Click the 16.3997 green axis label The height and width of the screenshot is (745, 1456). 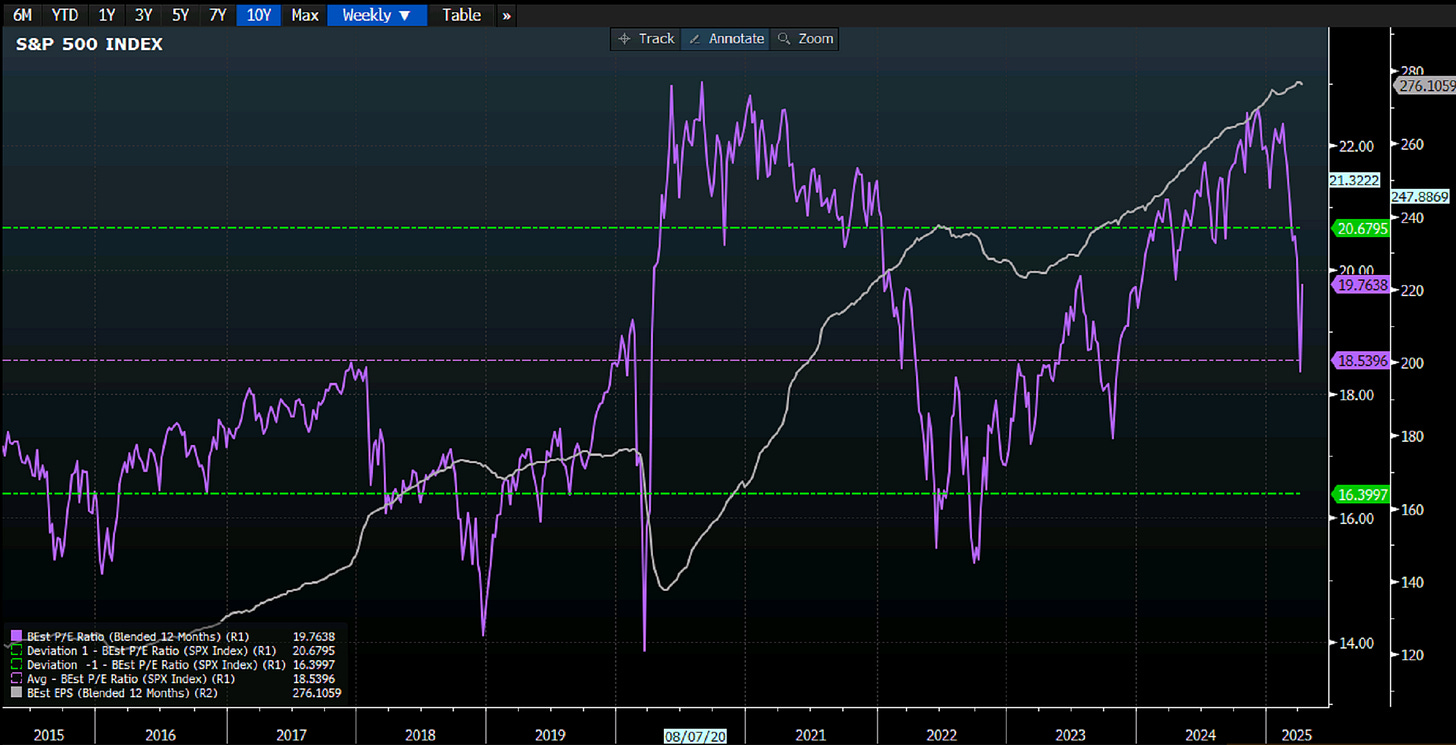1359,494
